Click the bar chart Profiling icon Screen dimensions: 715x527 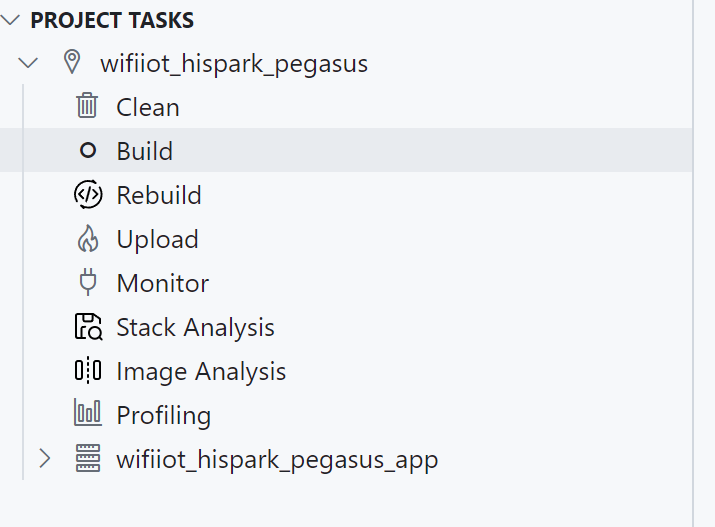(88, 412)
